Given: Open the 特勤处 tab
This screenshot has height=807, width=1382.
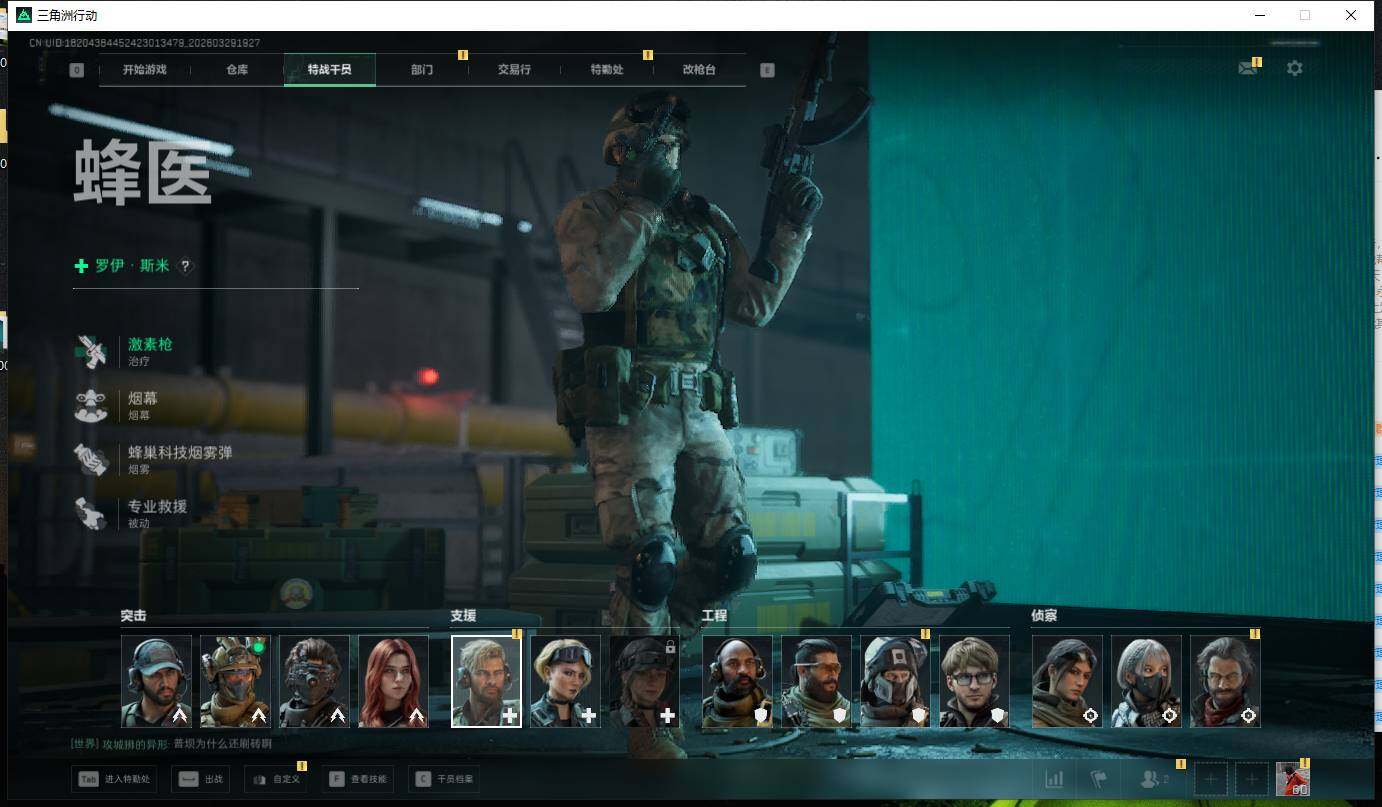Looking at the screenshot, I should (607, 70).
